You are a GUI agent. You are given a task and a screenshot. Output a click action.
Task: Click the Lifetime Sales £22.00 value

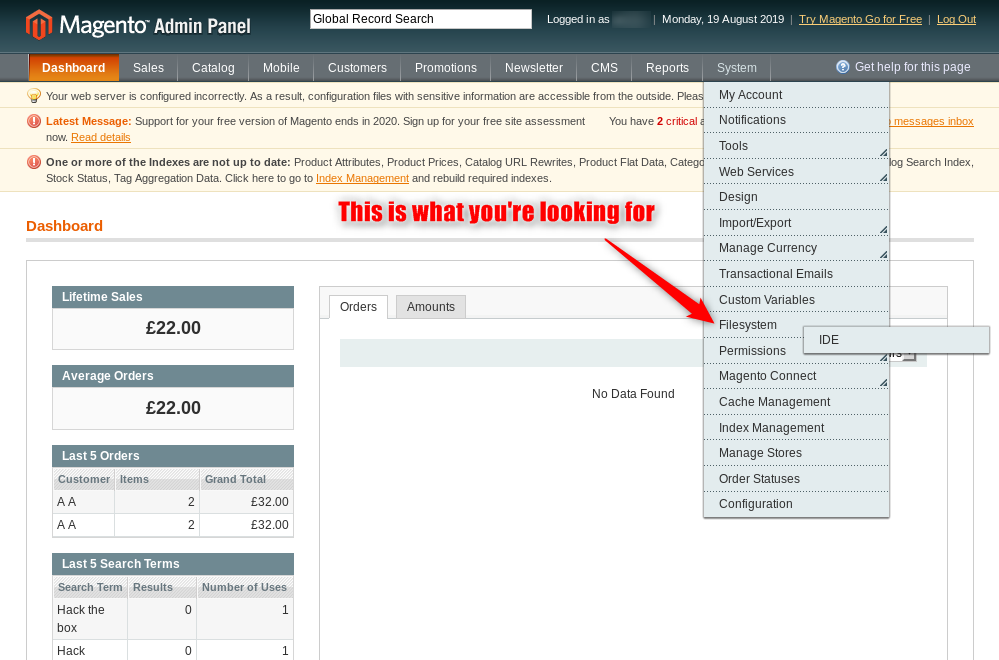tap(173, 328)
